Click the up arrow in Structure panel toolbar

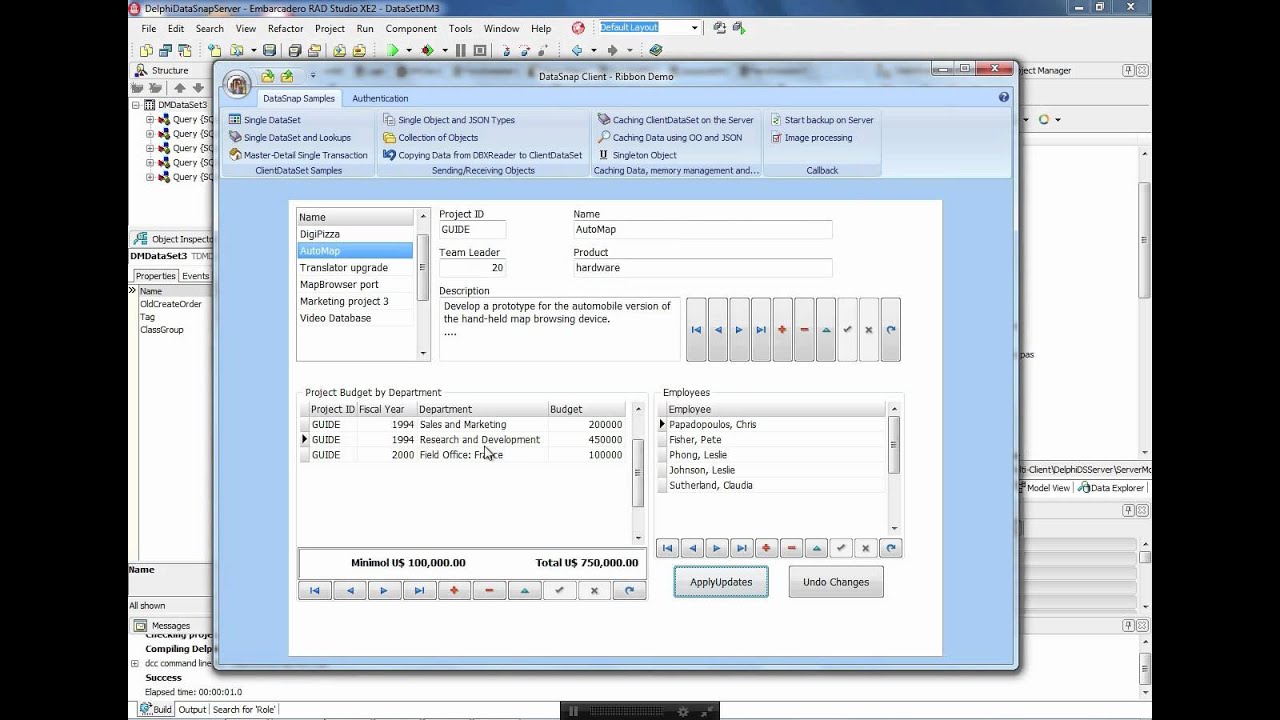[180, 88]
